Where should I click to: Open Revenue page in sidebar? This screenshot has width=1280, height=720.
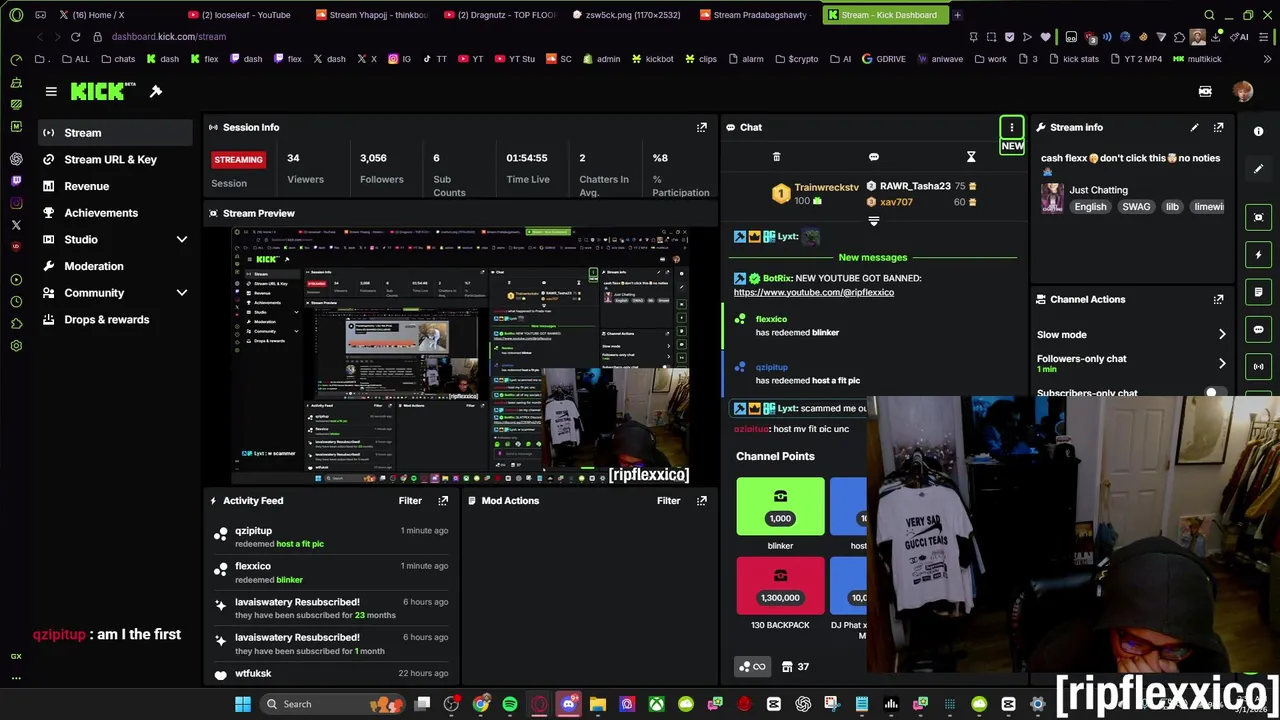pyautogui.click(x=115, y=186)
